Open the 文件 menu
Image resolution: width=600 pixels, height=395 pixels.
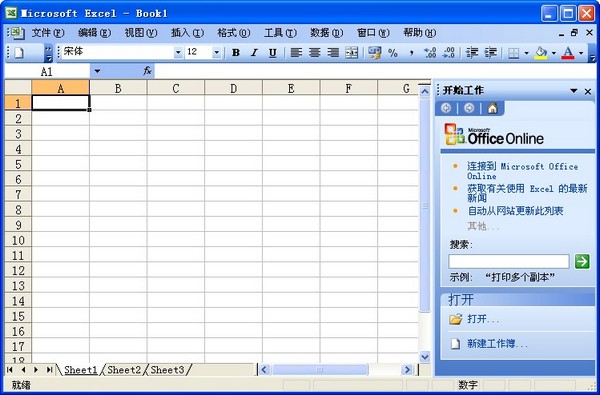[48, 33]
